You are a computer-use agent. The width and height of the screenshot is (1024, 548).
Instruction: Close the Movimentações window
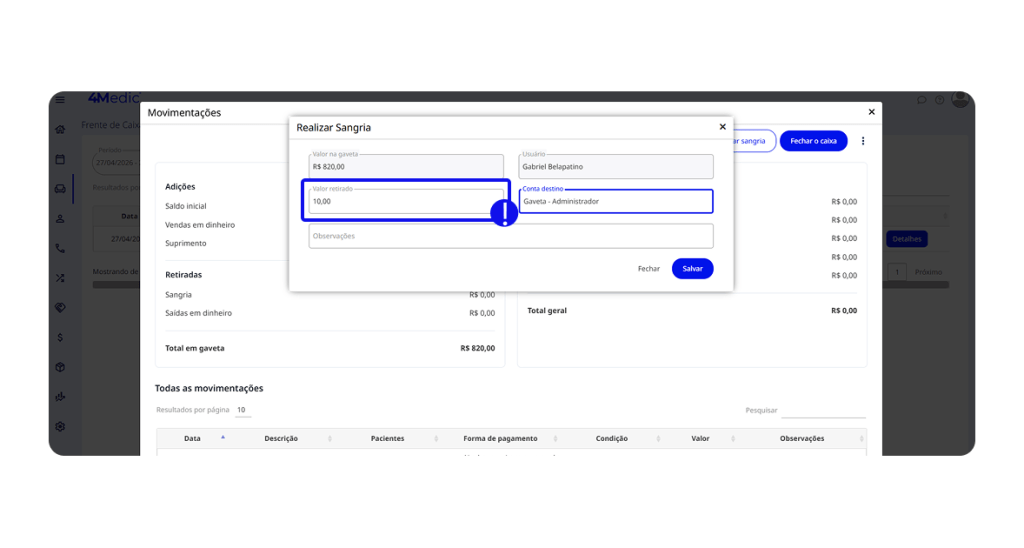(871, 112)
